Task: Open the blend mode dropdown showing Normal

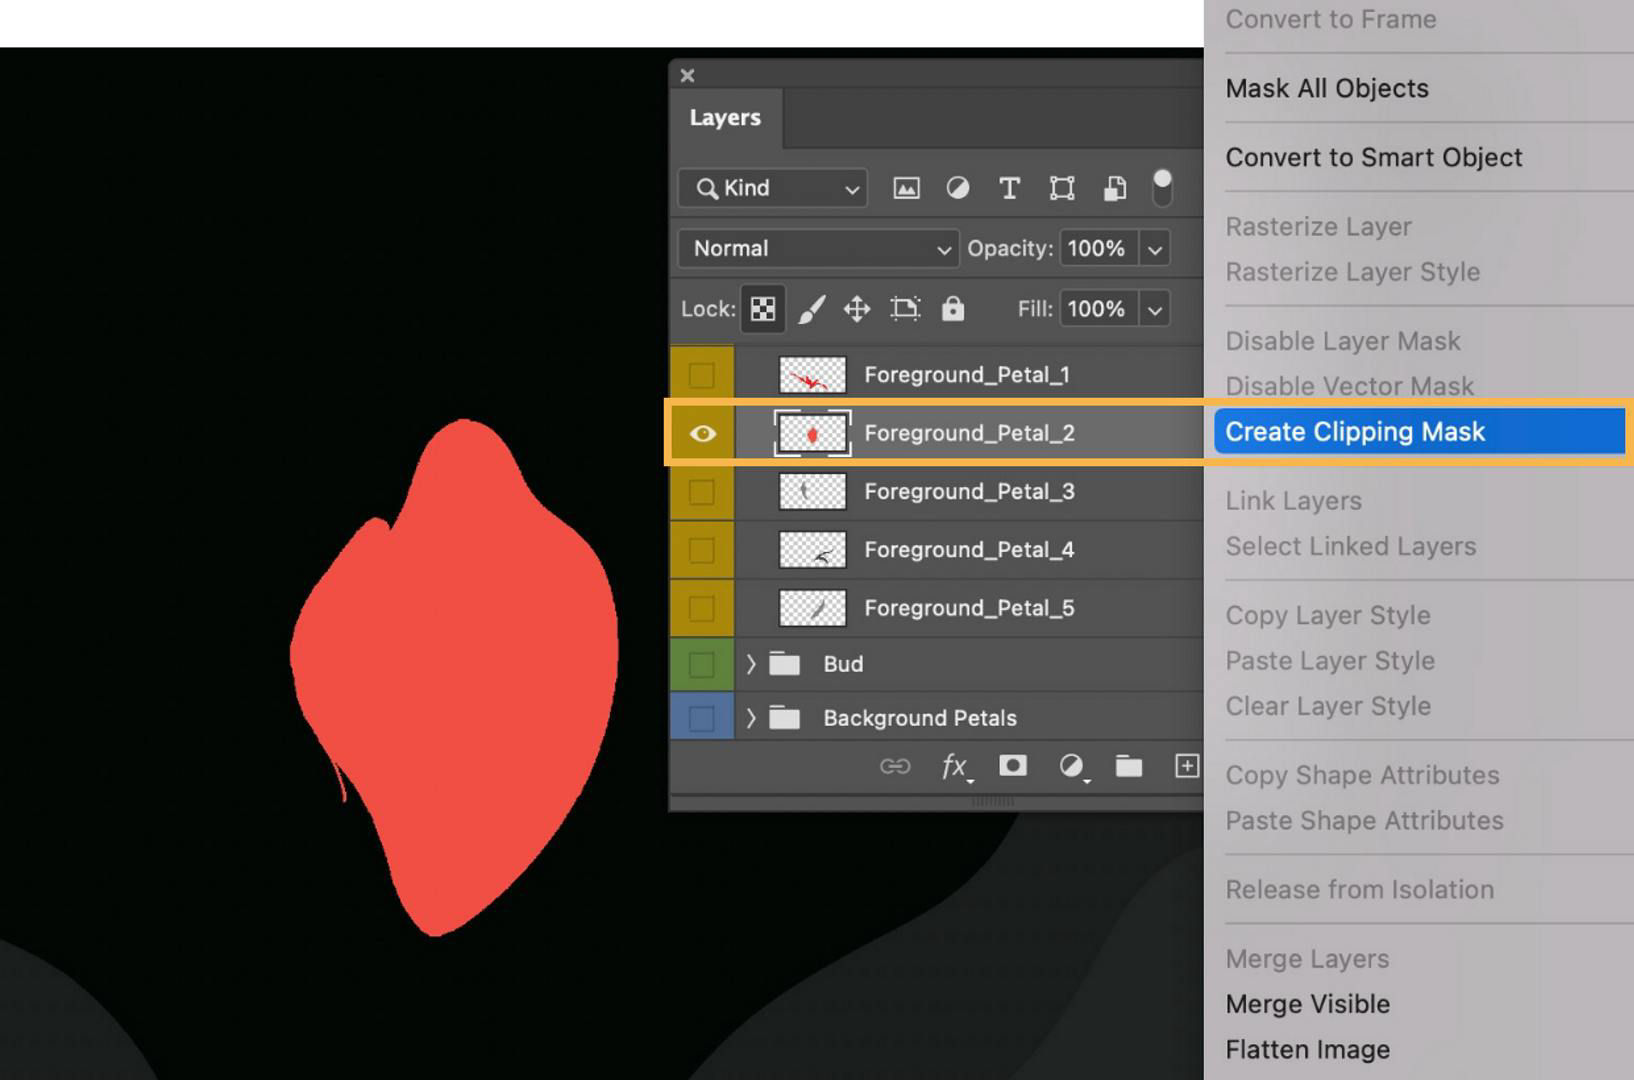Action: [x=816, y=248]
